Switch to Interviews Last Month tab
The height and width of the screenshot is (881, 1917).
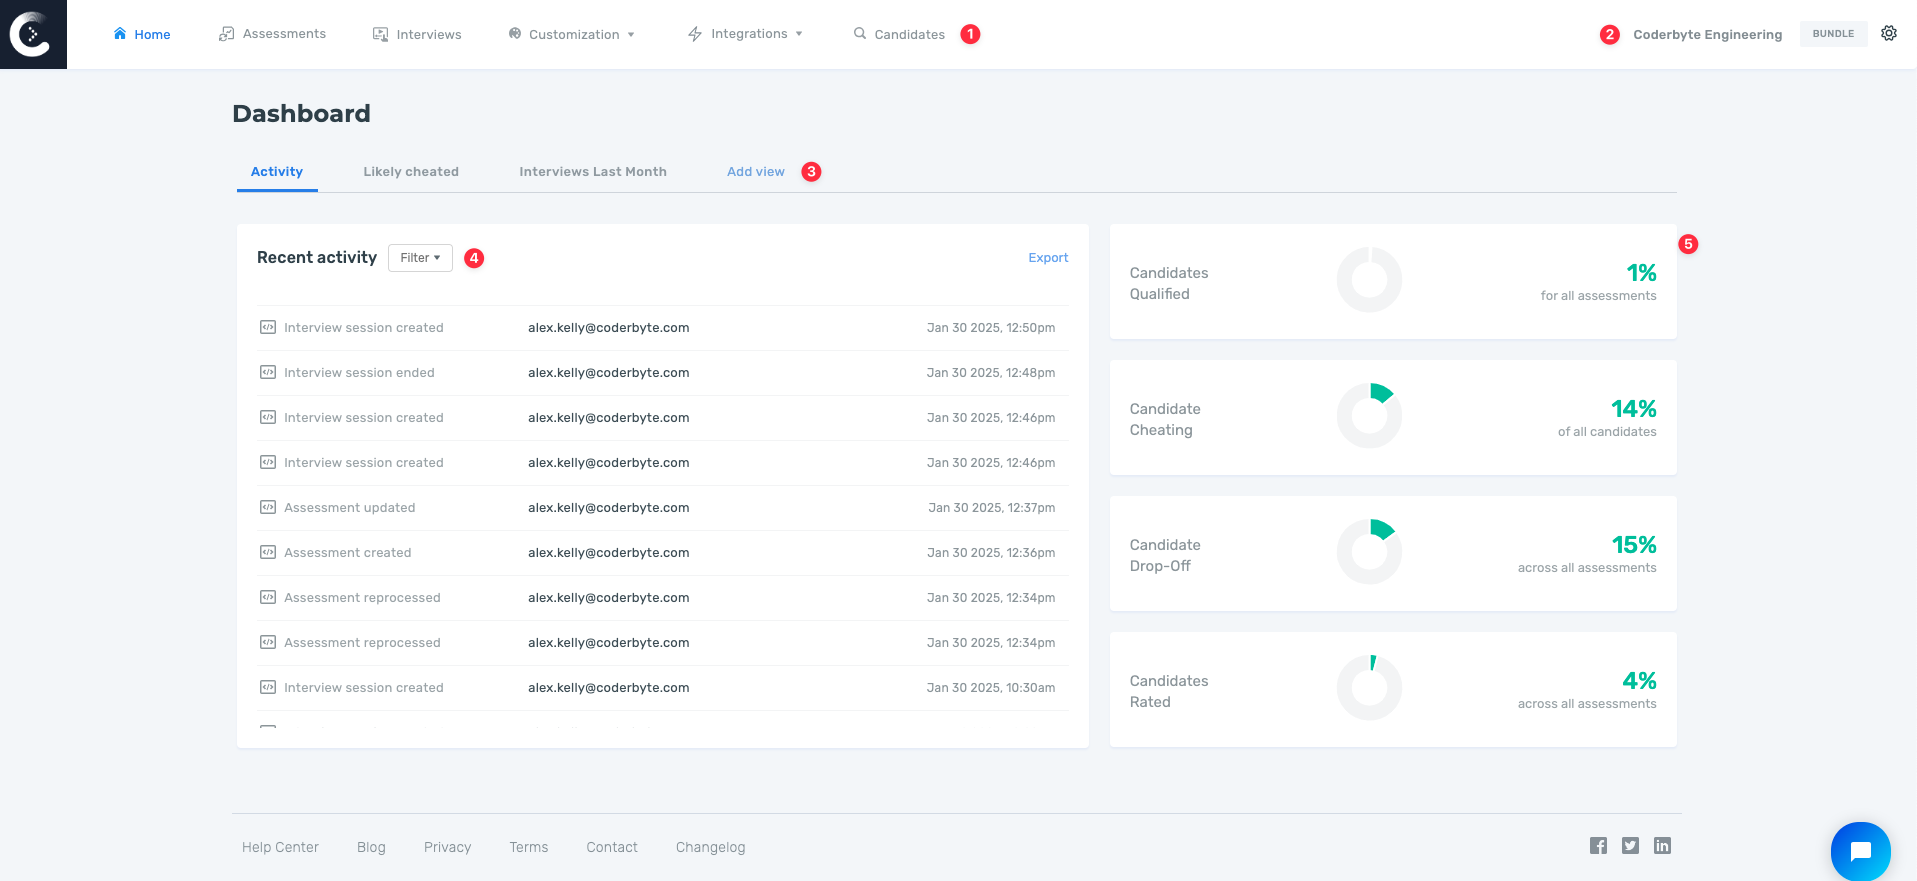pos(592,172)
